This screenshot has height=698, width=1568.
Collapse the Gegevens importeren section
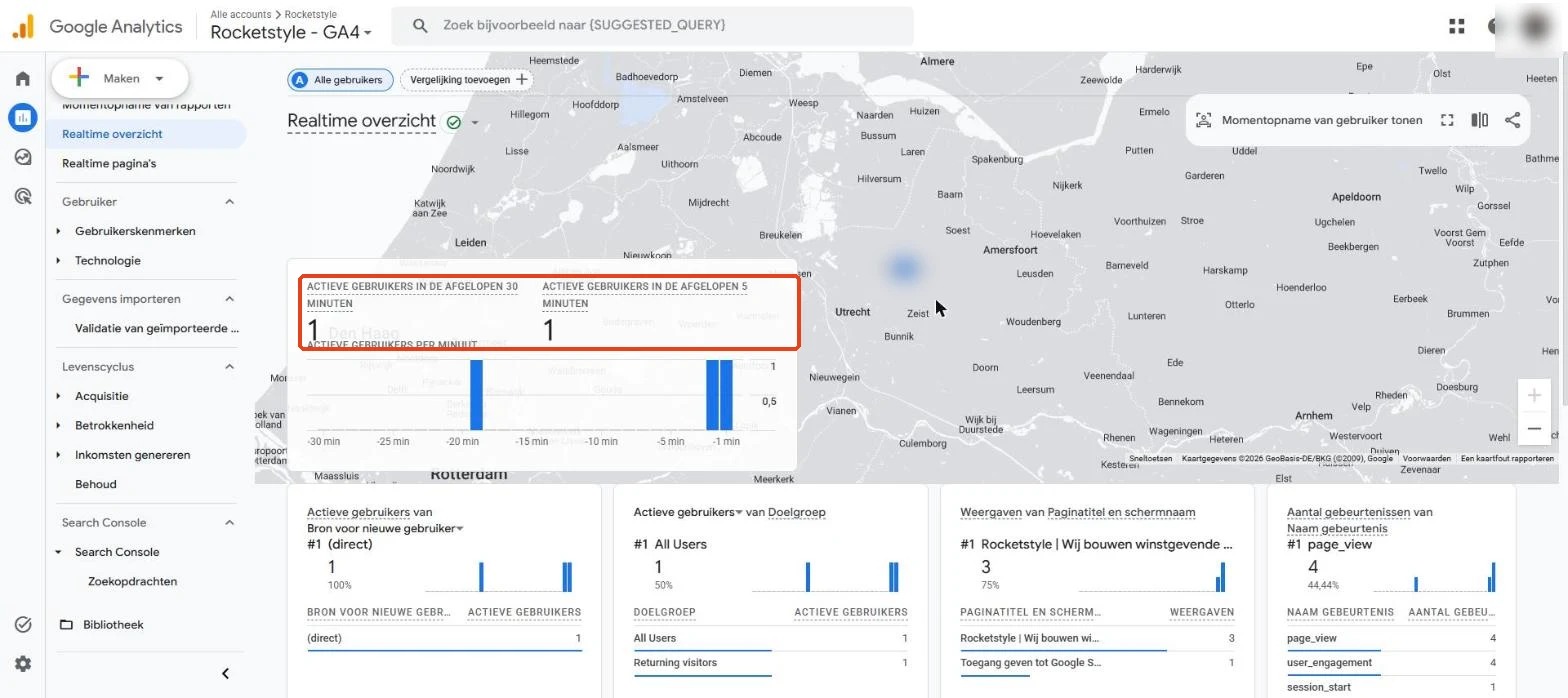click(x=229, y=299)
